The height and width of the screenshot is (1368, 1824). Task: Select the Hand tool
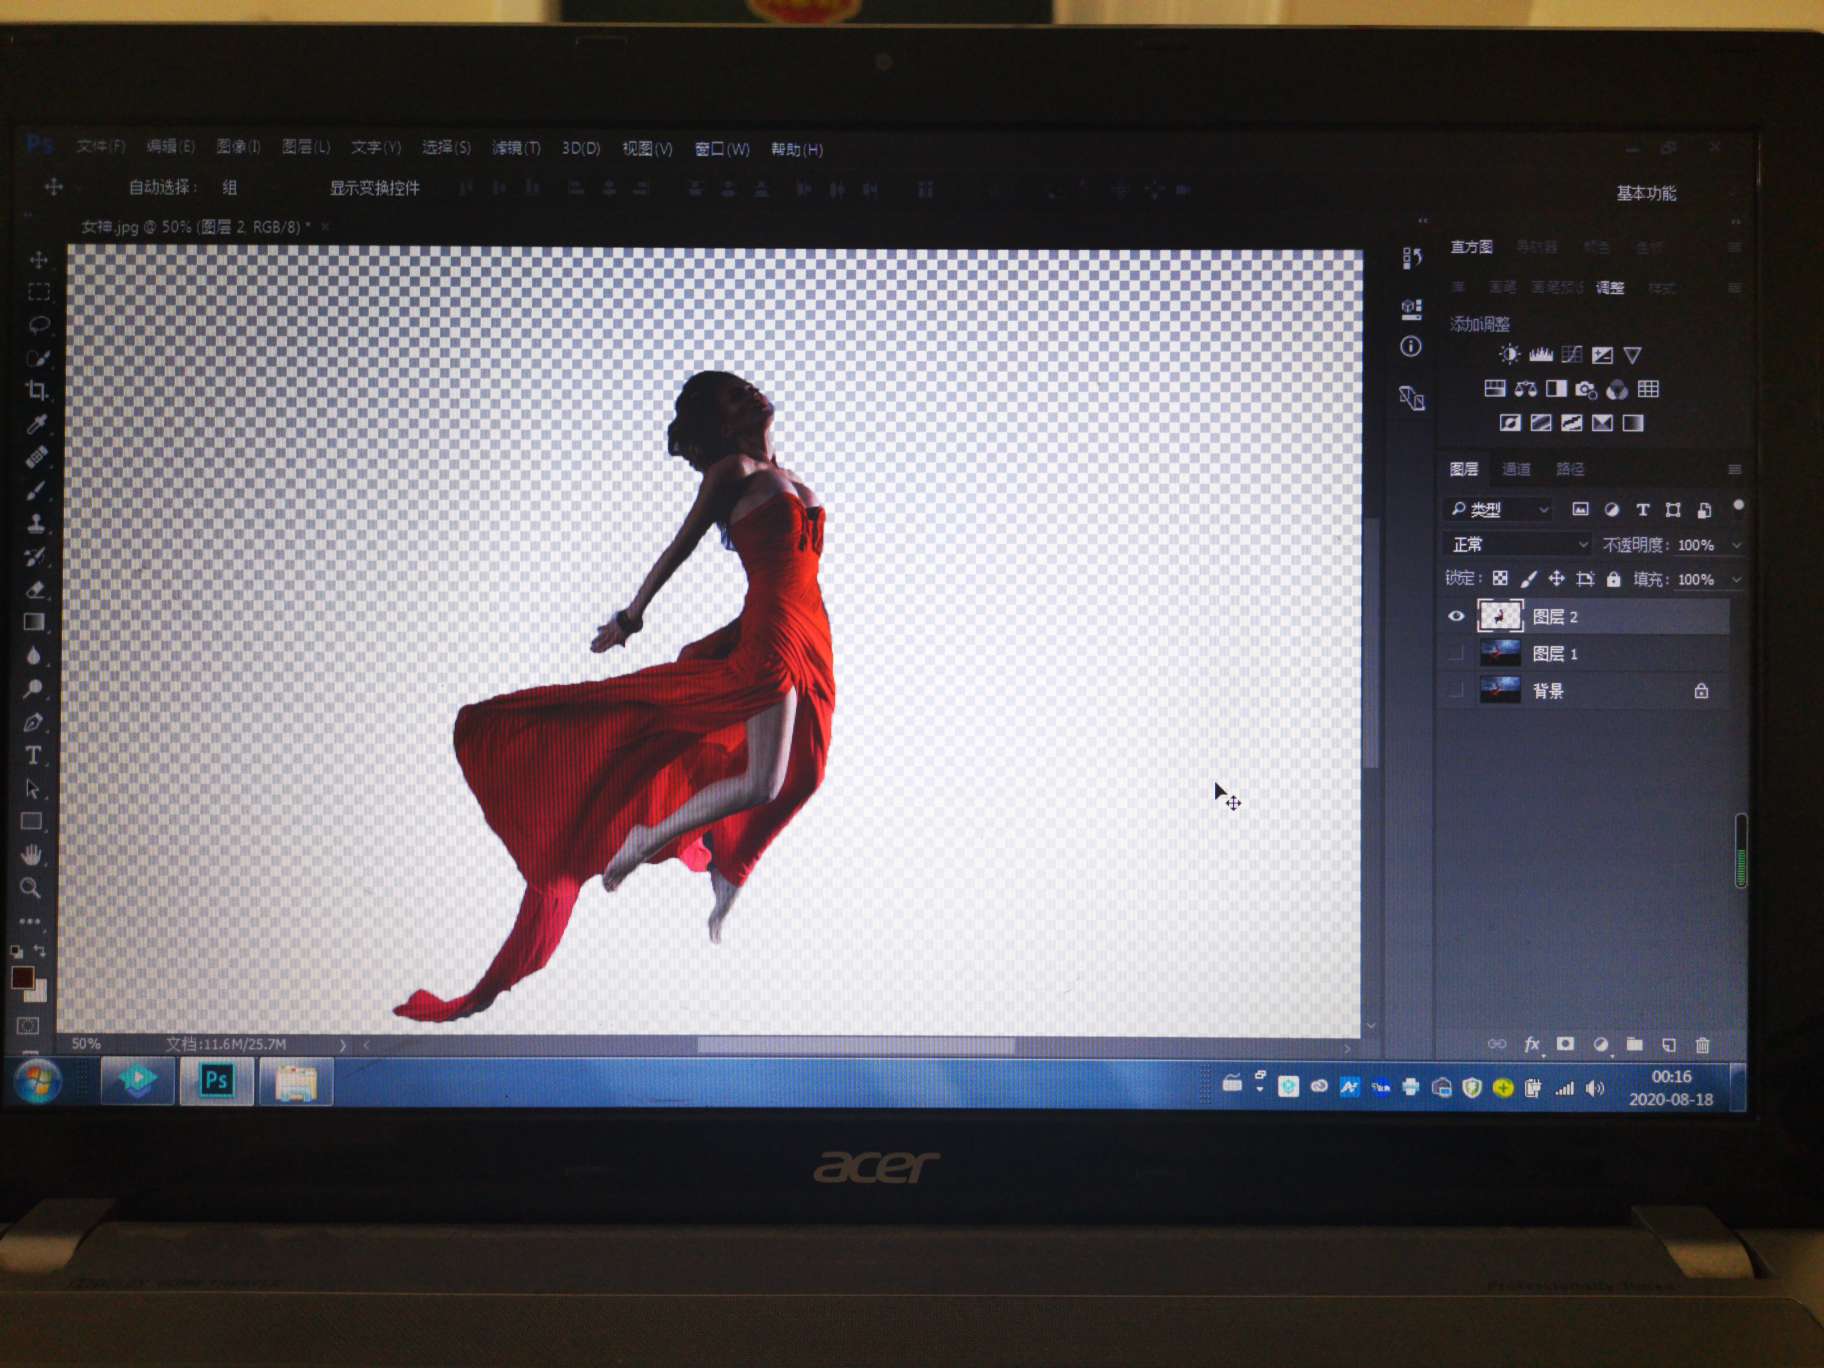click(32, 854)
